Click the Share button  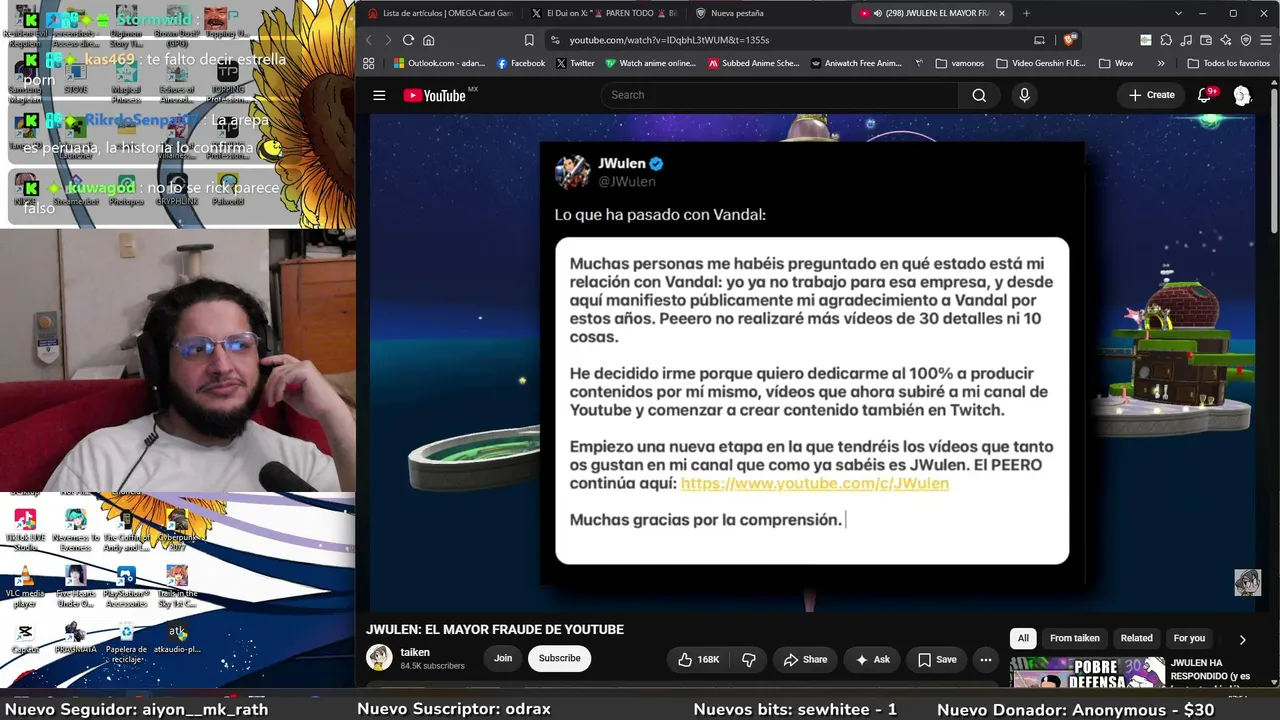805,659
